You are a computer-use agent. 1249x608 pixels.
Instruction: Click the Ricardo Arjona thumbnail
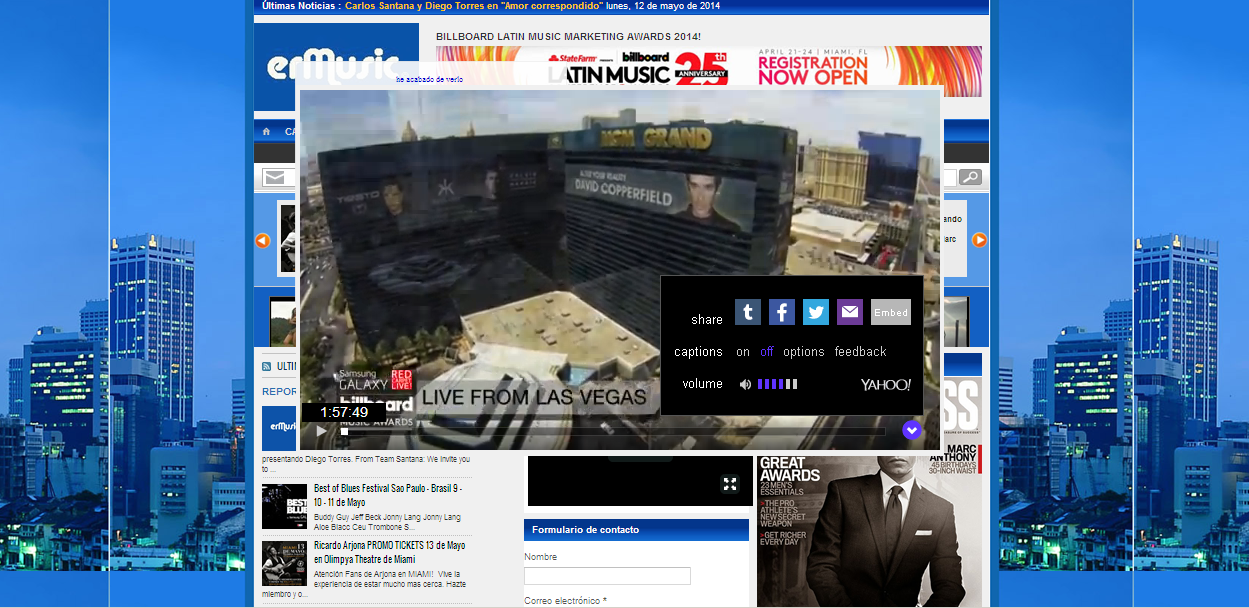(284, 564)
